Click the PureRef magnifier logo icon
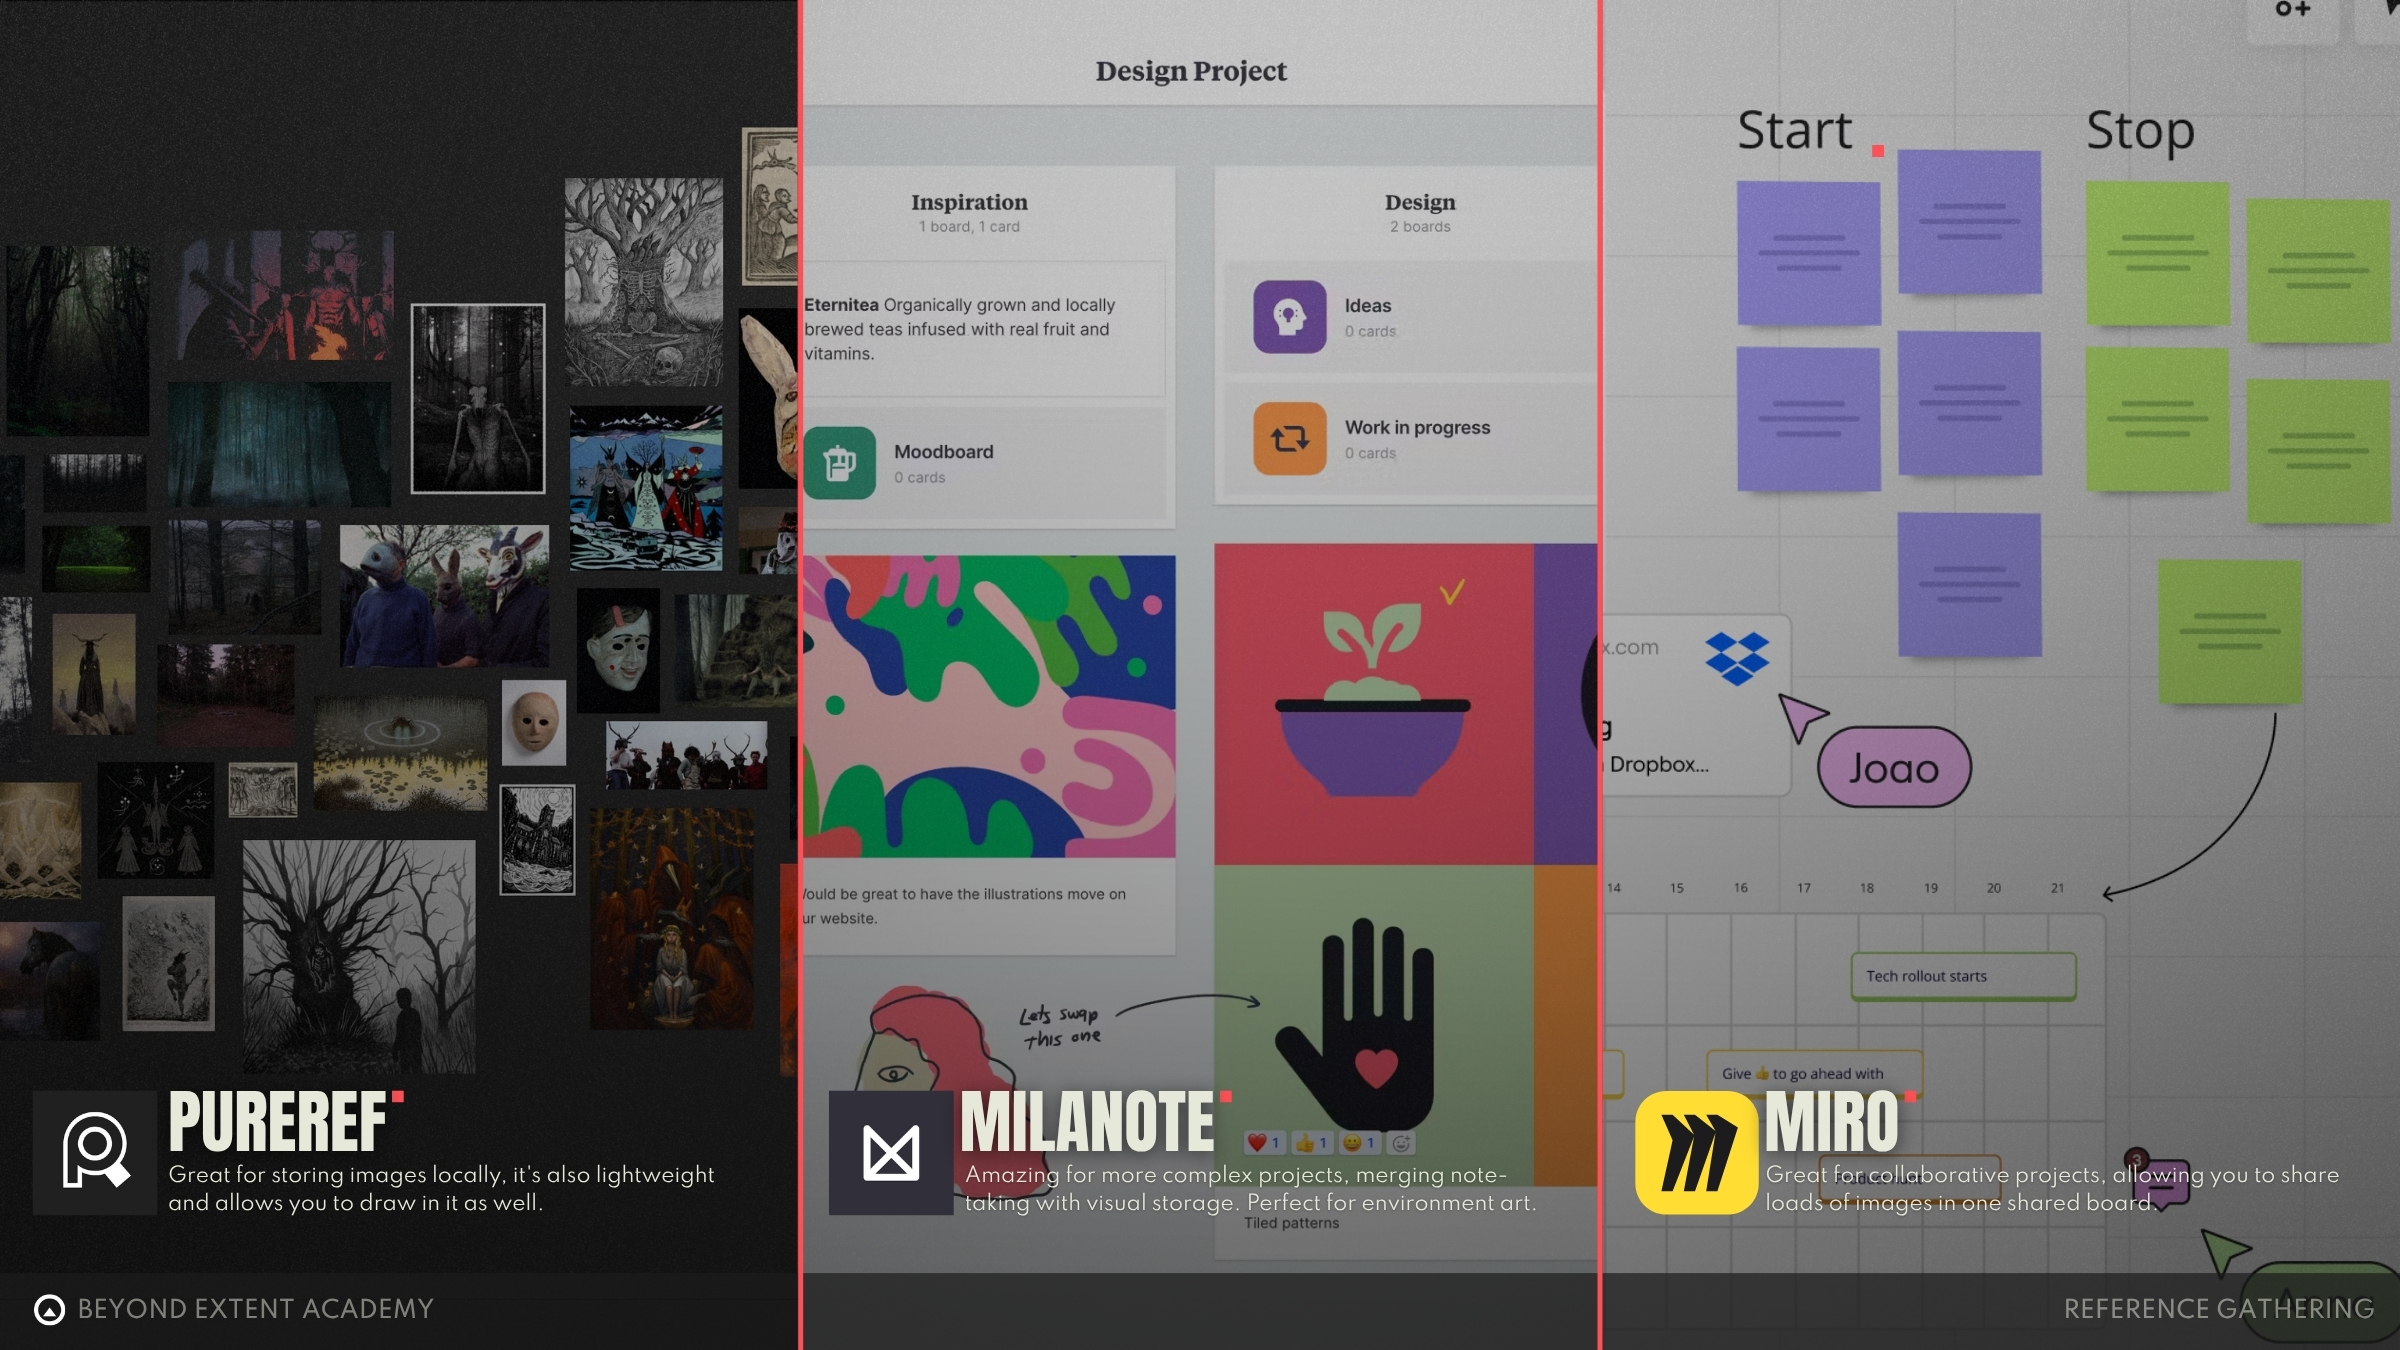 click(x=95, y=1152)
